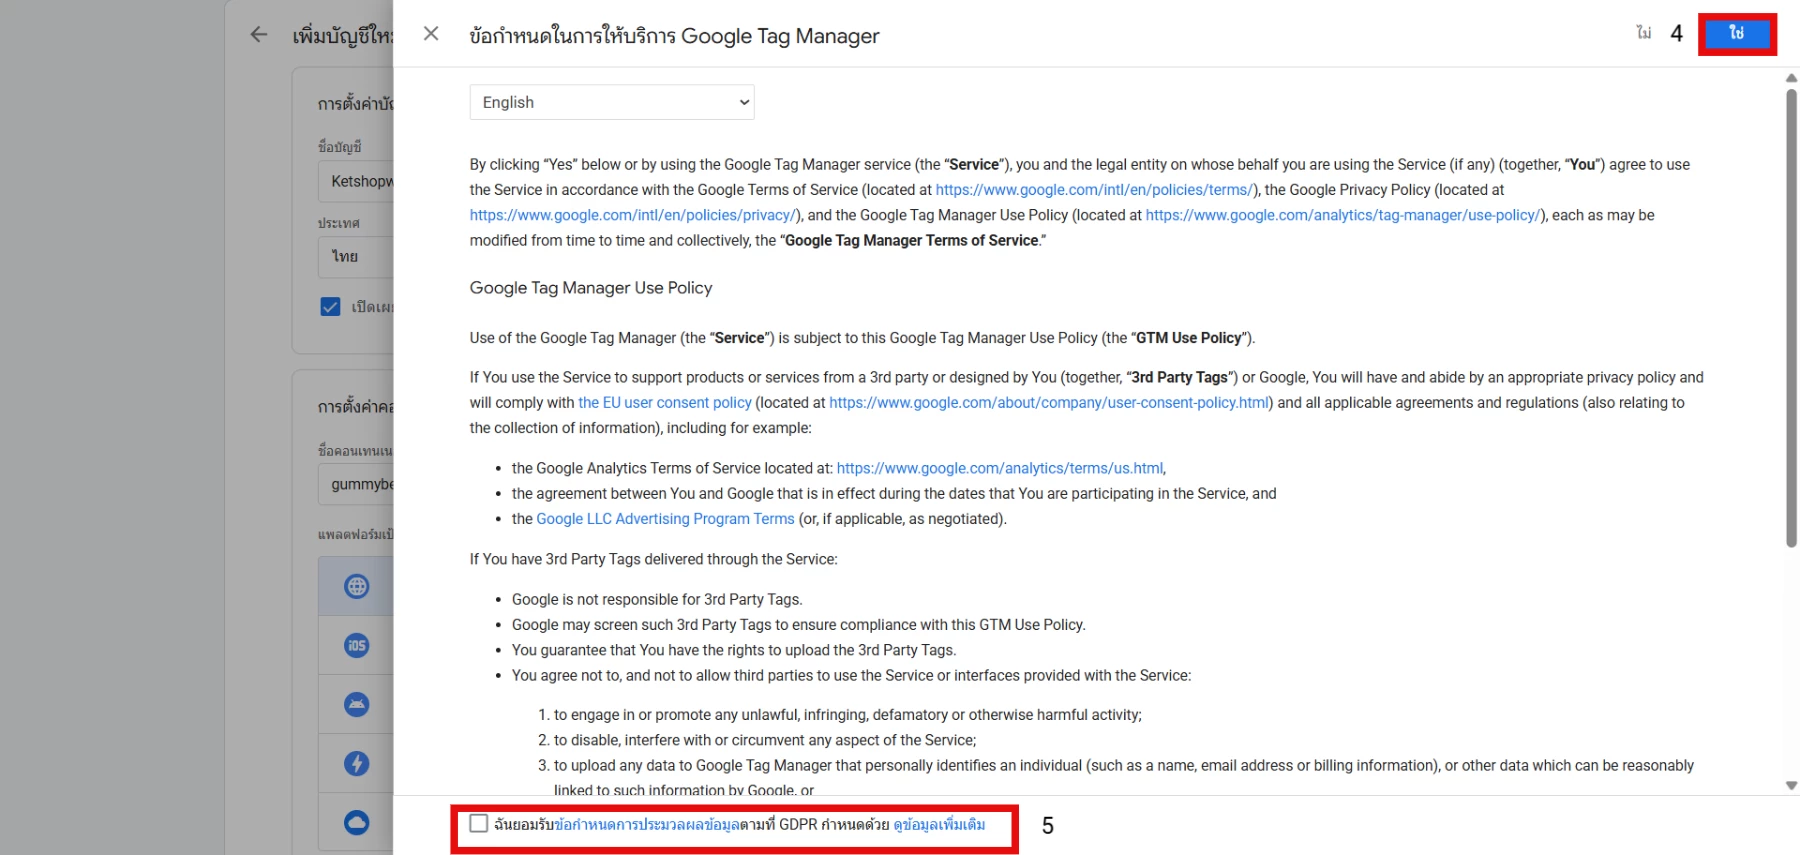Screen dimensions: 1800x855
Task: Click the ไม่ (No) button
Action: point(1643,34)
